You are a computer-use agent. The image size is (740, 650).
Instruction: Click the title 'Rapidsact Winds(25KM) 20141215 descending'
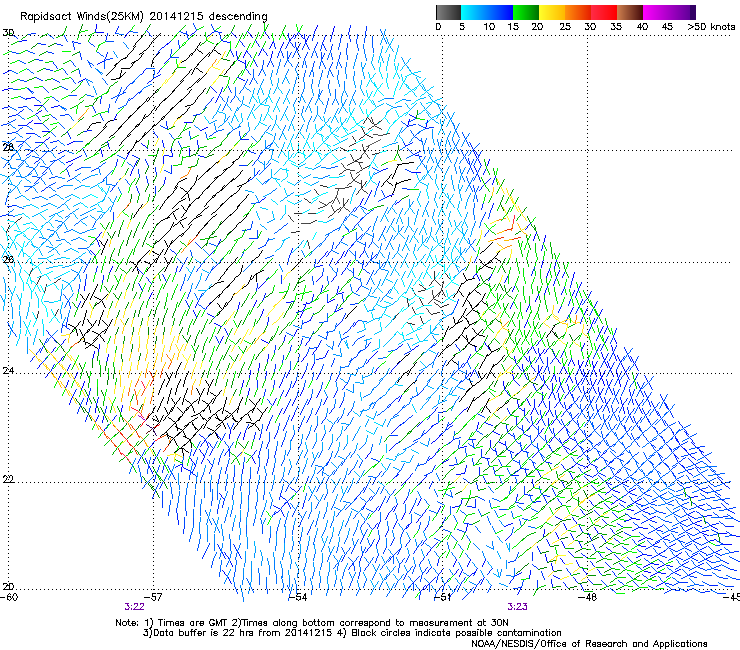pyautogui.click(x=143, y=16)
